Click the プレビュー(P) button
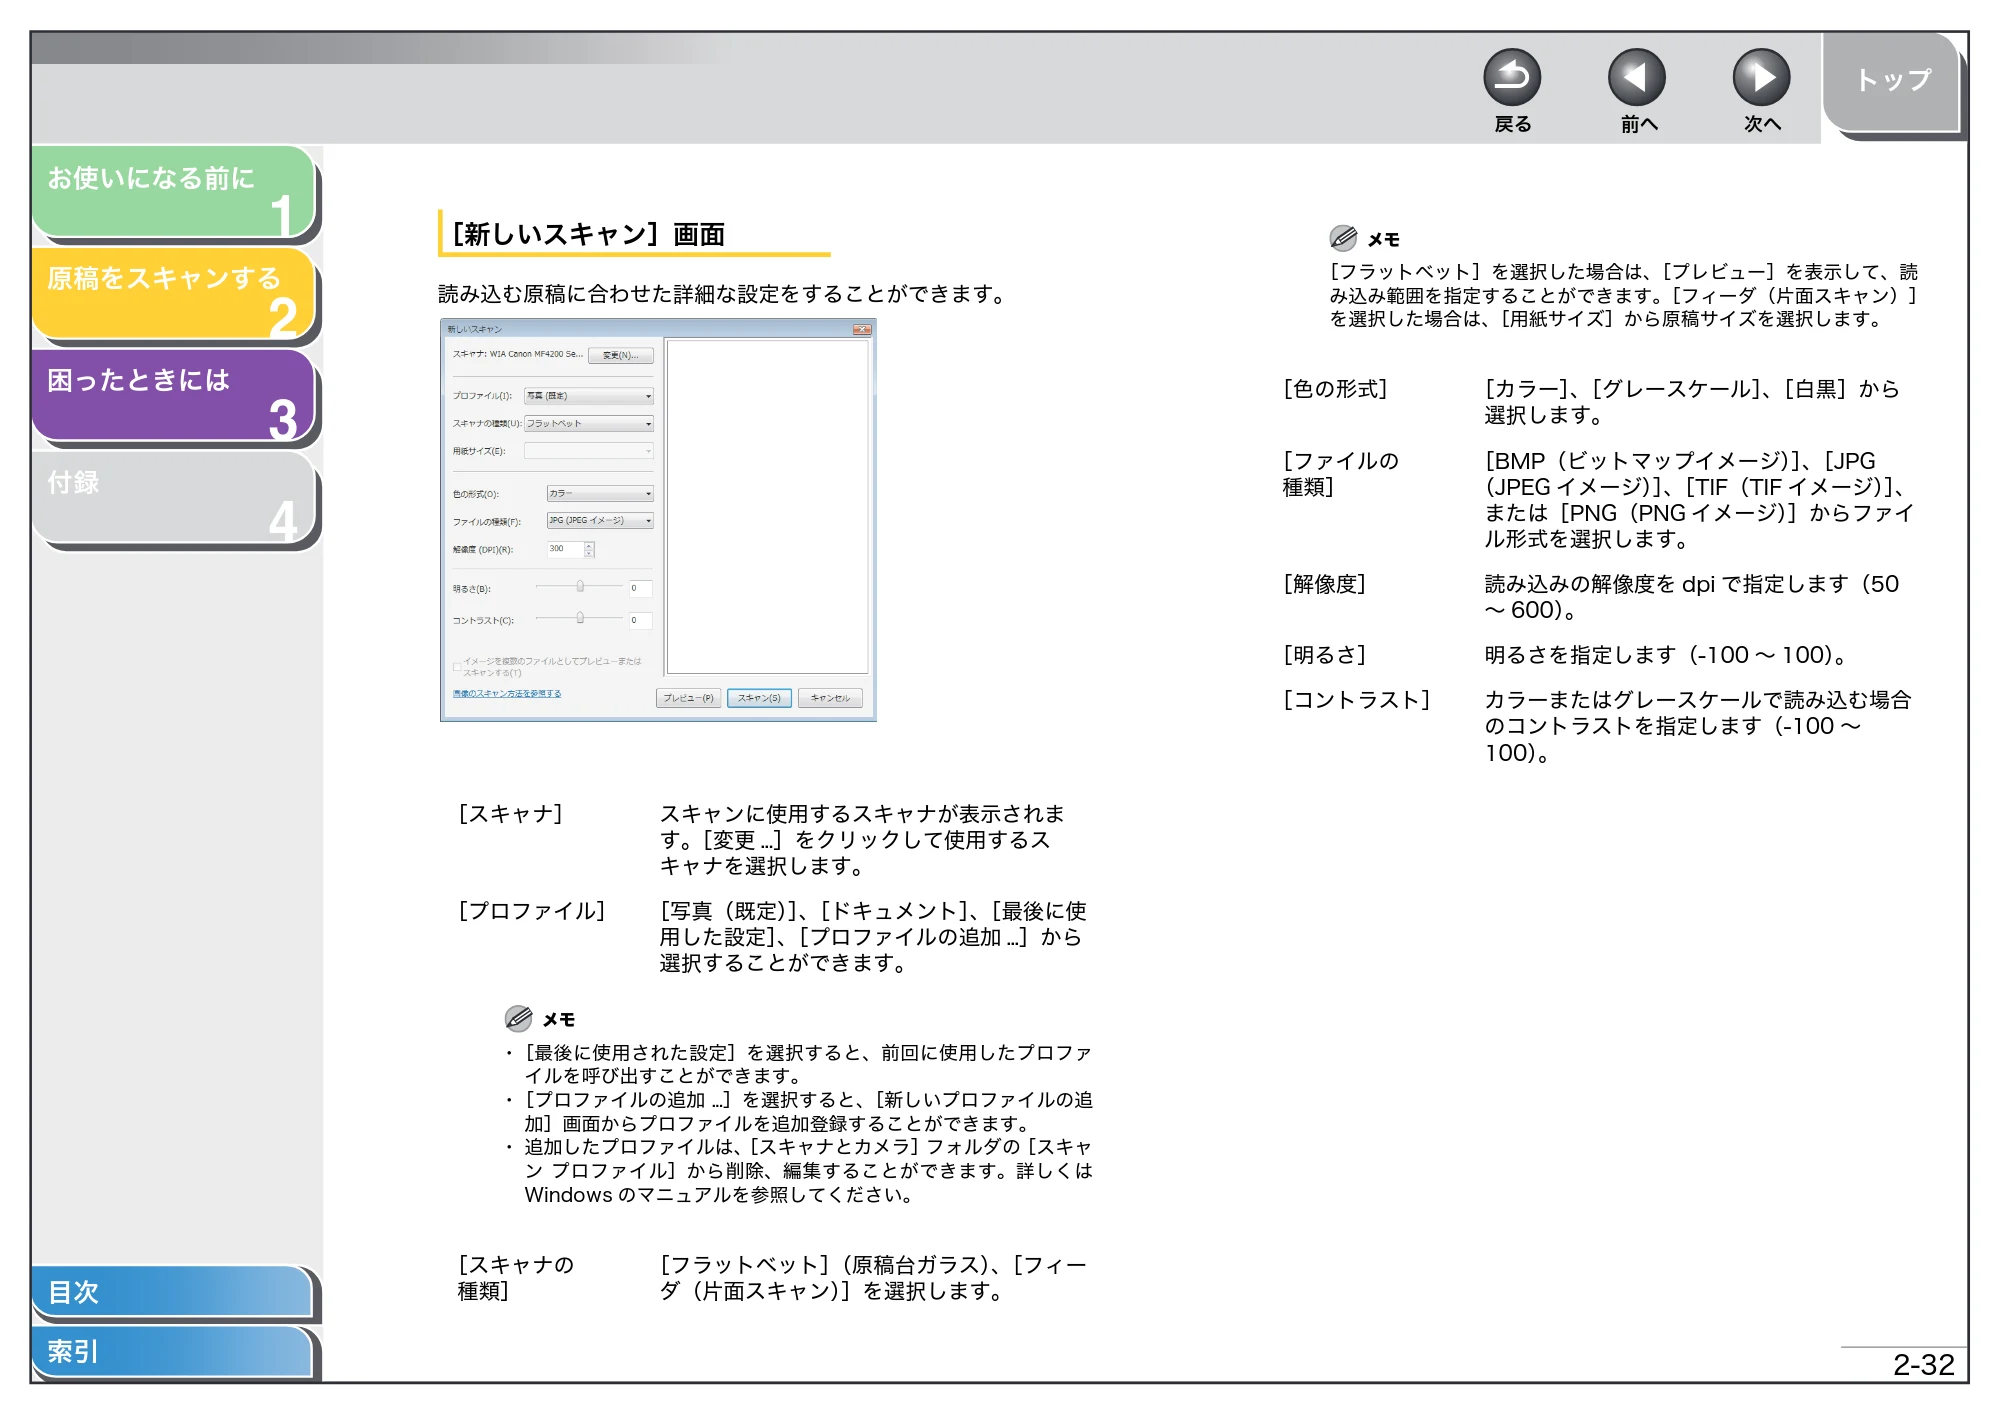The height and width of the screenshot is (1414, 2000). [x=688, y=698]
